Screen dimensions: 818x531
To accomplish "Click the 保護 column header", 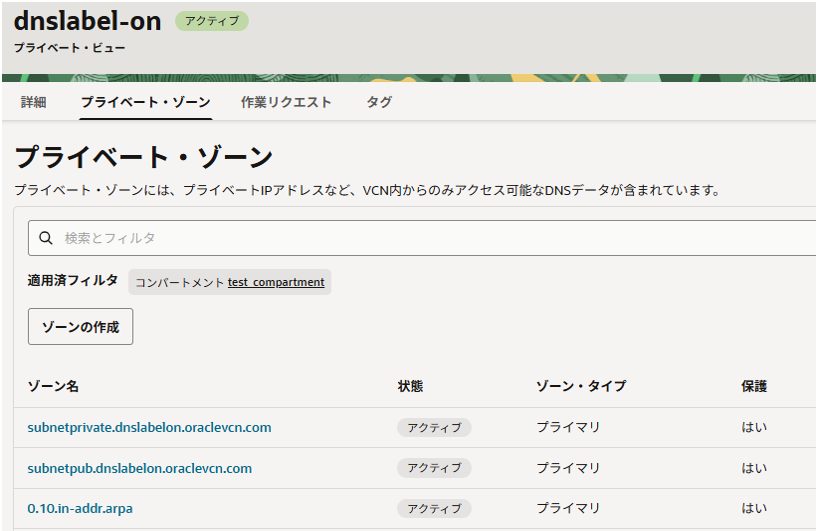I will click(x=754, y=386).
